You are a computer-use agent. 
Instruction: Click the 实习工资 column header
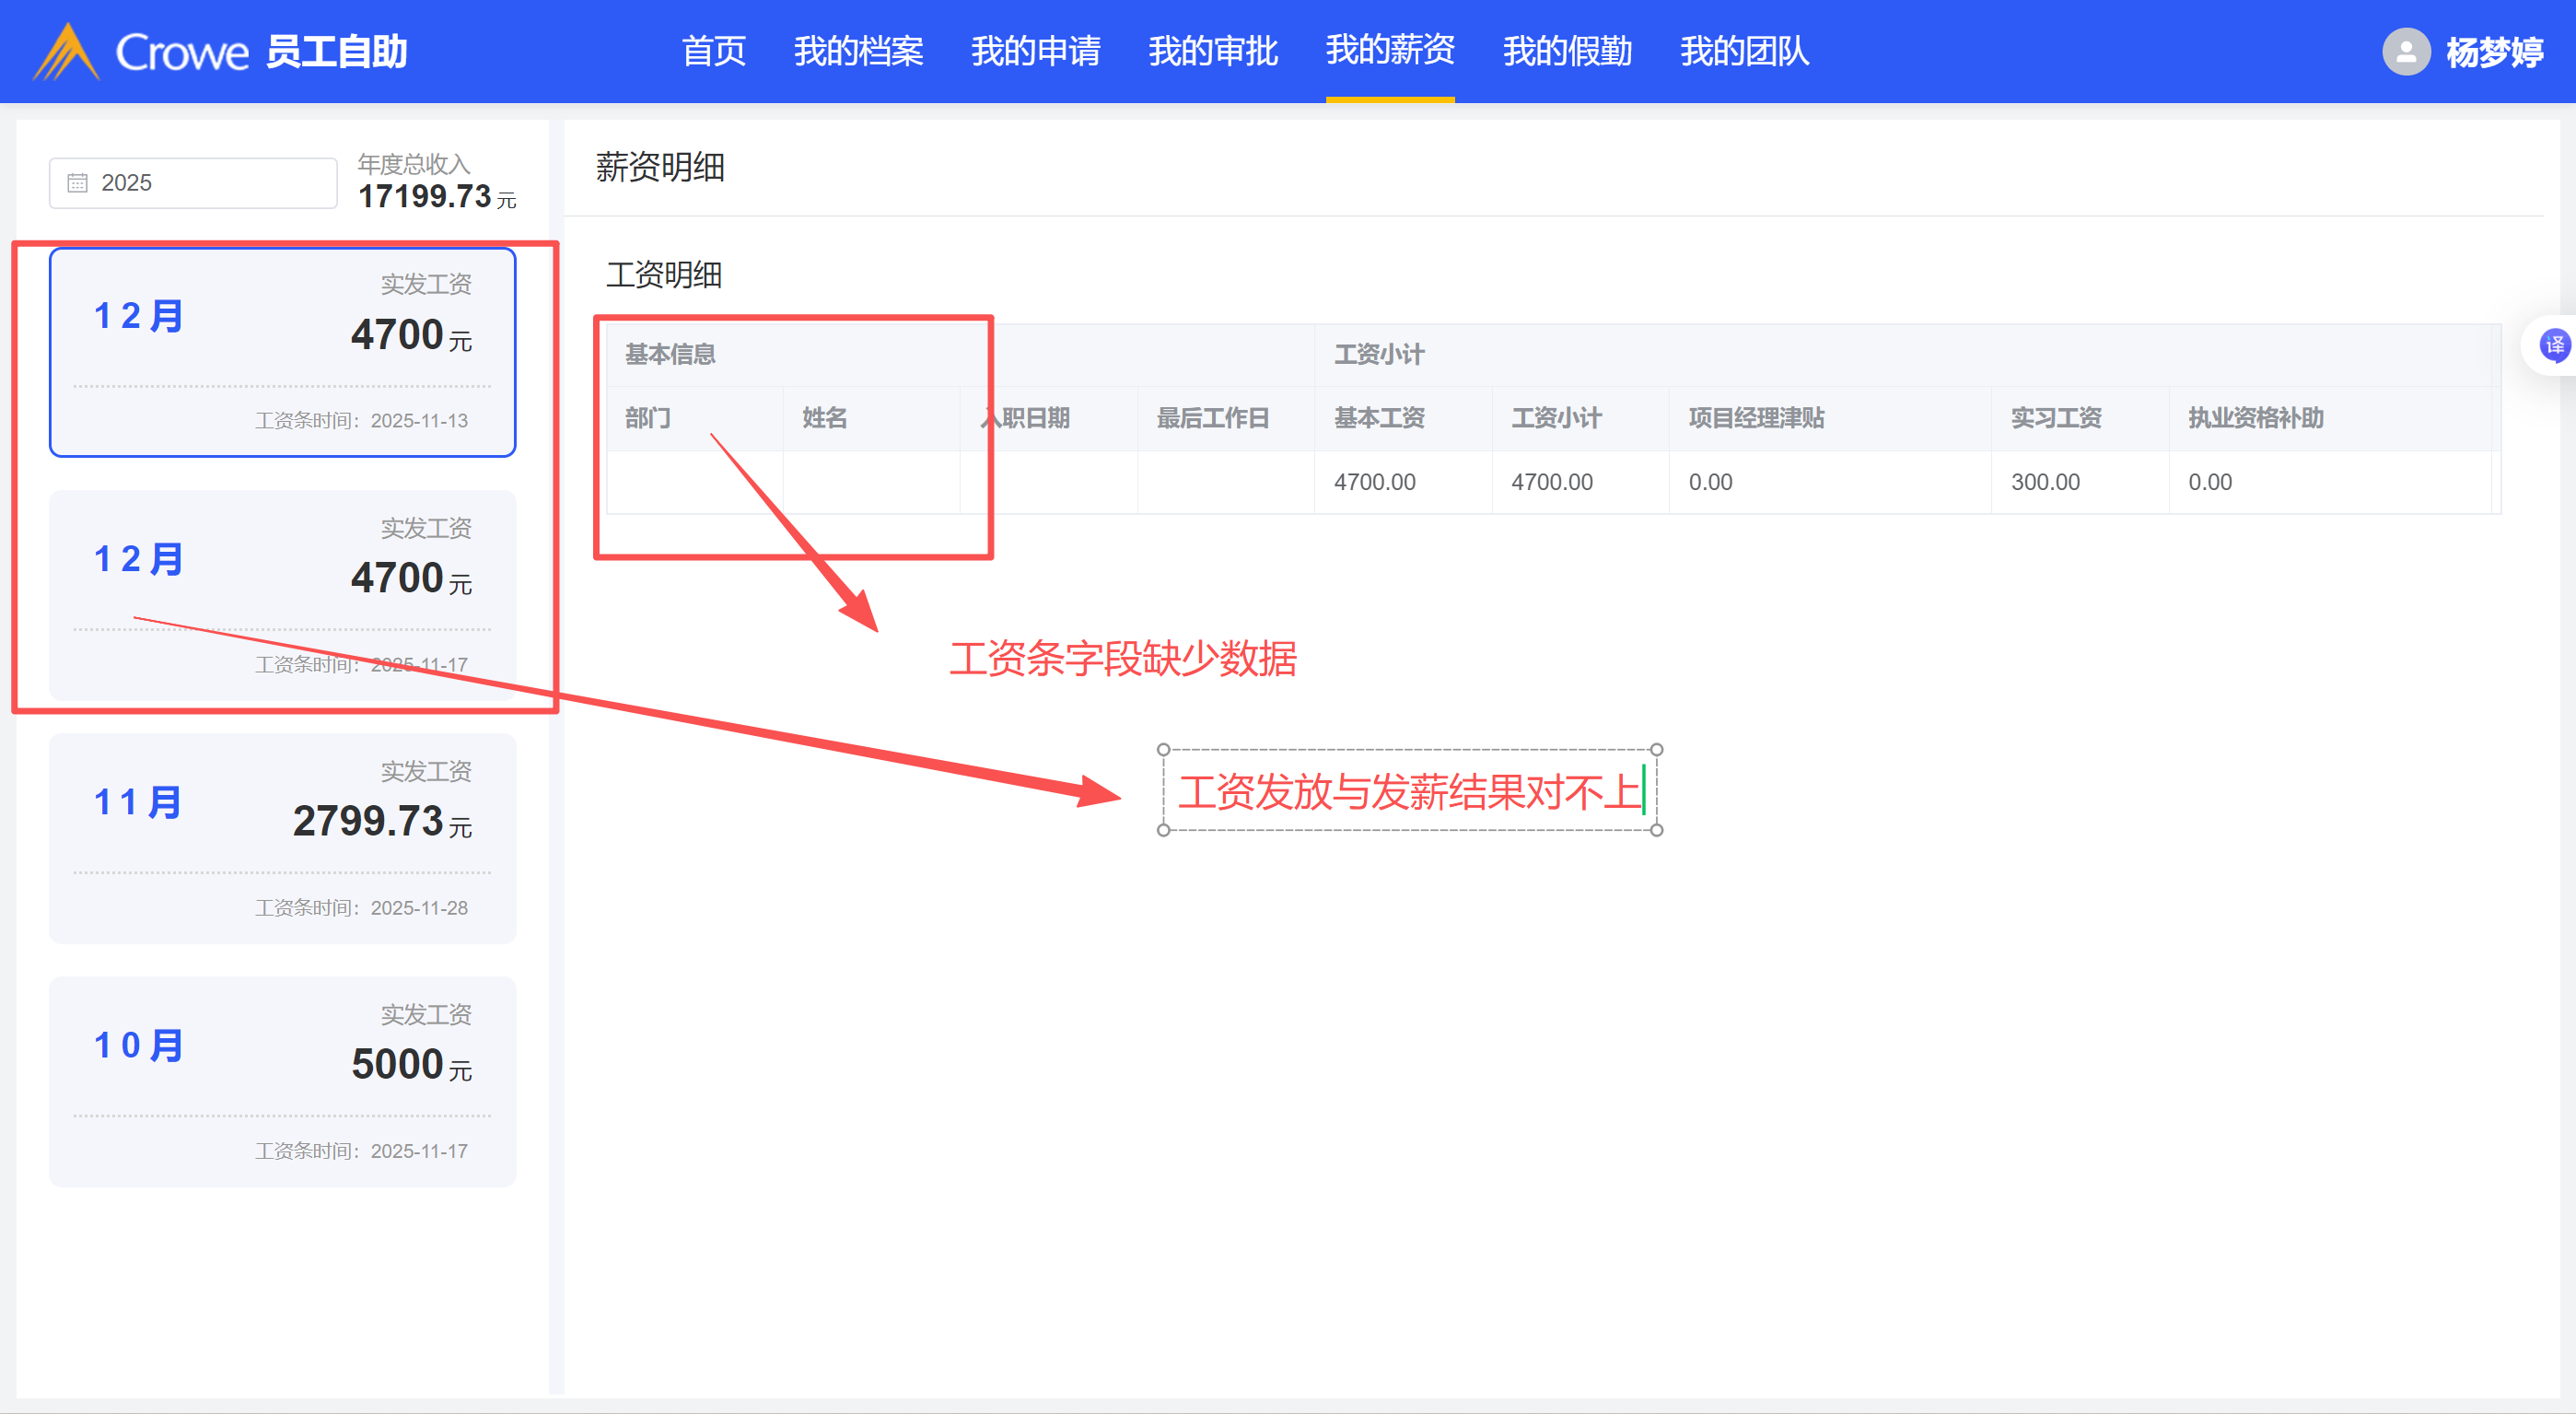pyautogui.click(x=2055, y=418)
